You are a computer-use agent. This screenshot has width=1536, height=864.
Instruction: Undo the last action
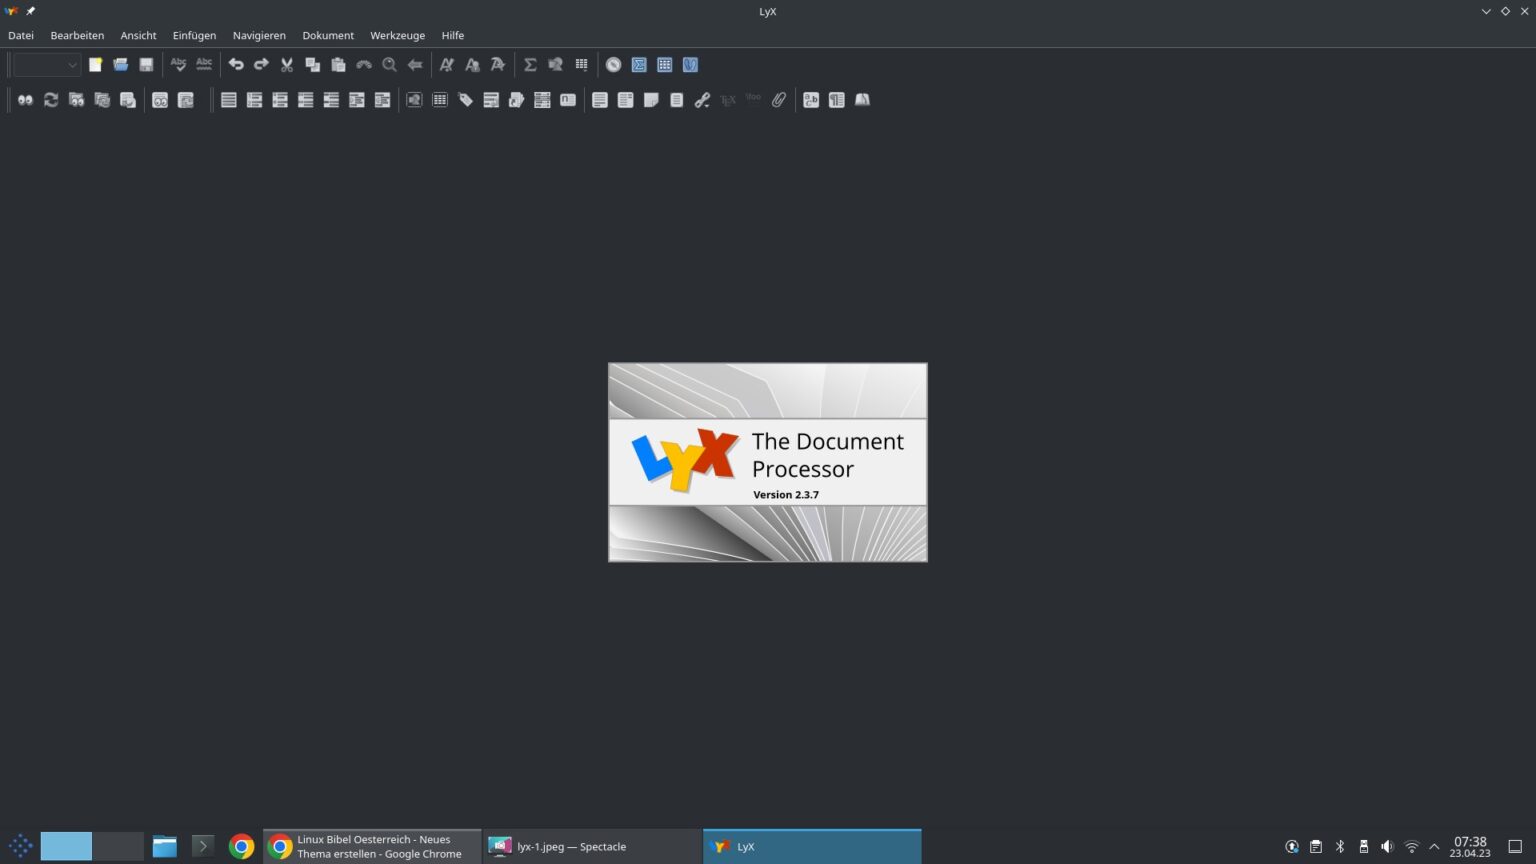click(x=236, y=64)
